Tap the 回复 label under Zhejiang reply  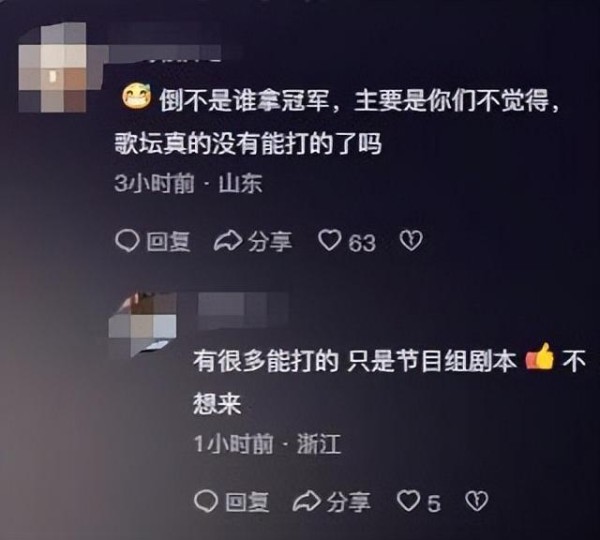tap(247, 502)
